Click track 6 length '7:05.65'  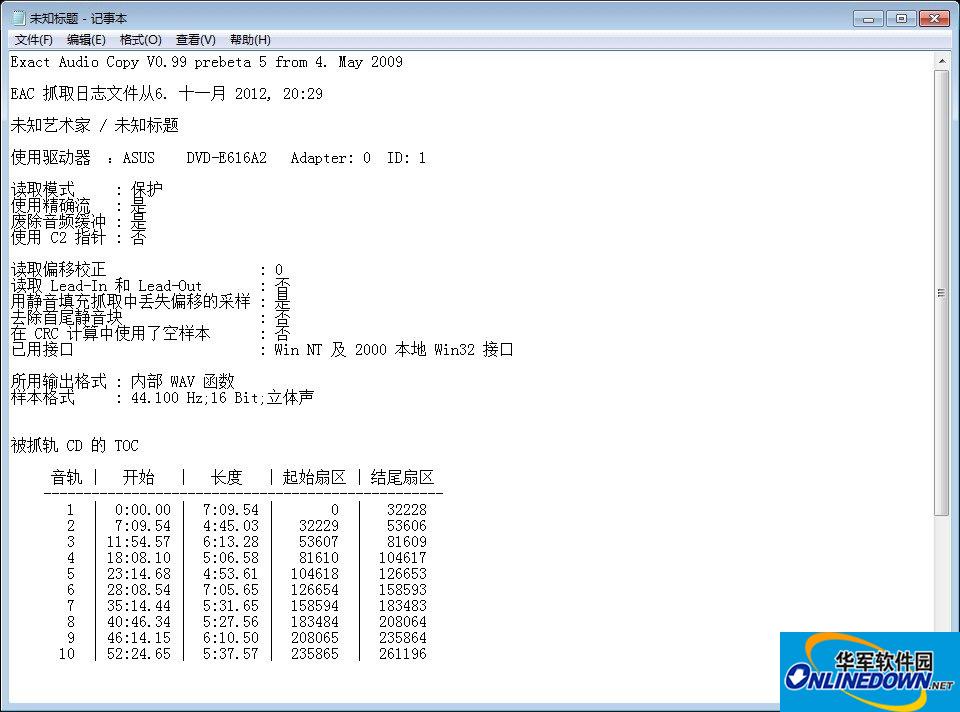coord(231,590)
